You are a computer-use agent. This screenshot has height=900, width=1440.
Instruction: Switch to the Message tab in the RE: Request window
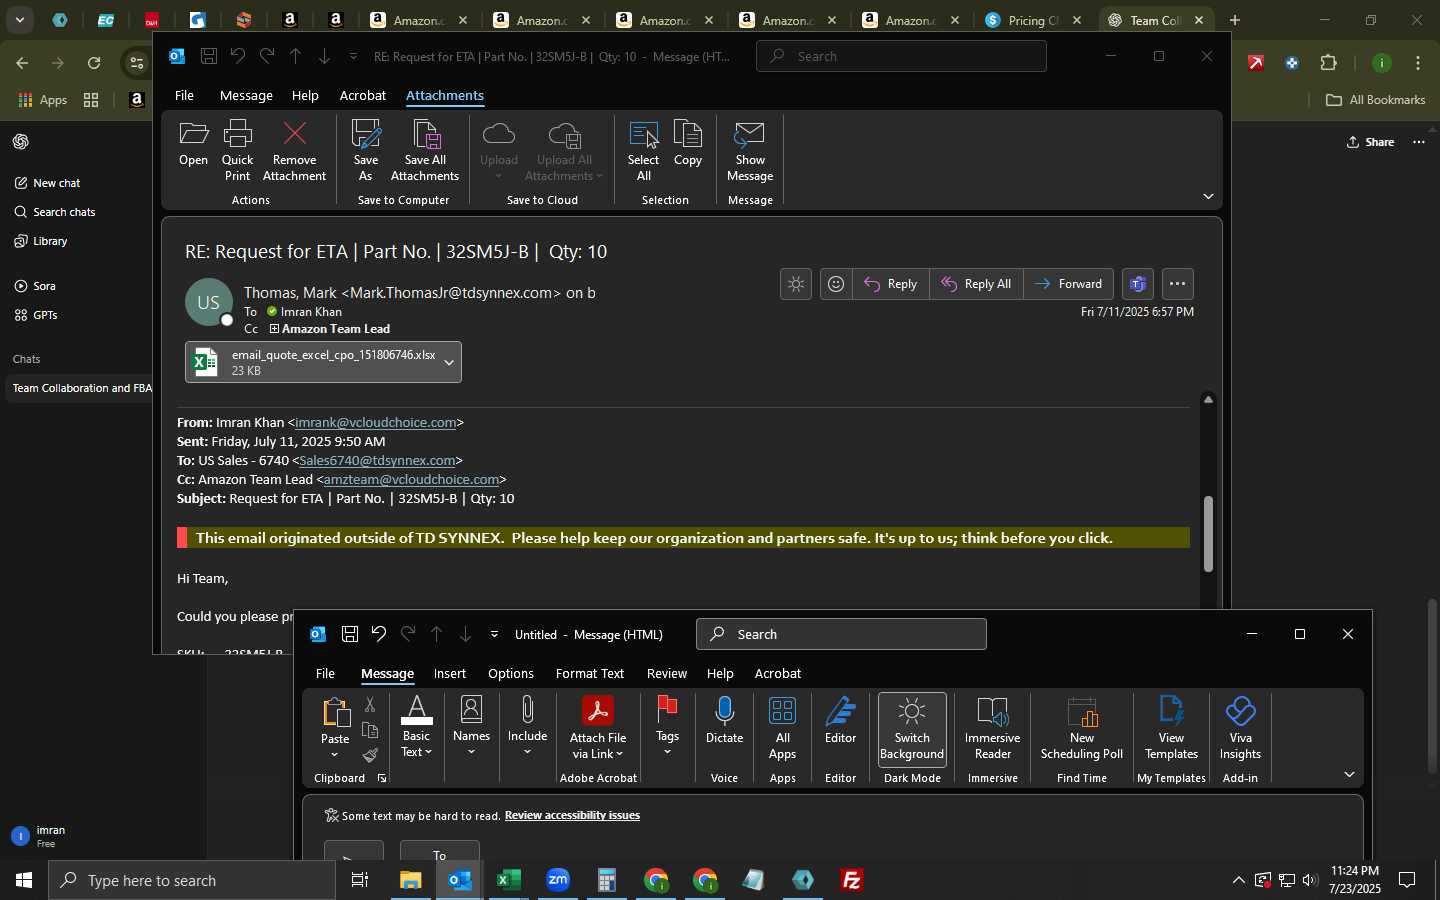(x=246, y=95)
